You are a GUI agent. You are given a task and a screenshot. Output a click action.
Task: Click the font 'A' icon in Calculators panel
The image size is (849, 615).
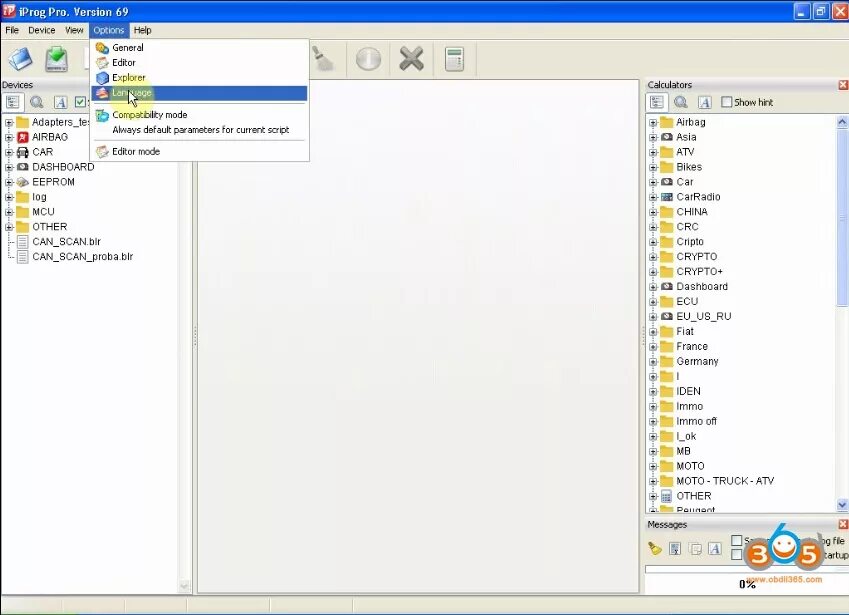704,102
